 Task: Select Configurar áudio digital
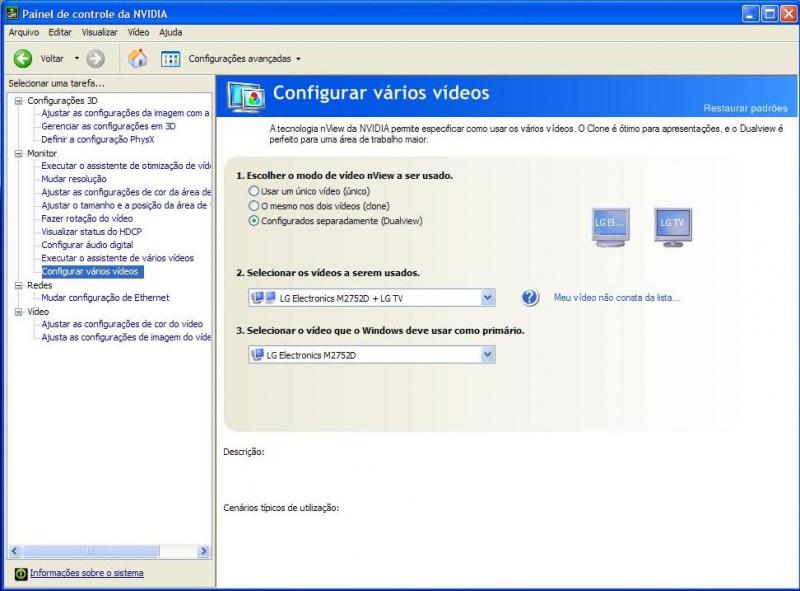coord(87,245)
